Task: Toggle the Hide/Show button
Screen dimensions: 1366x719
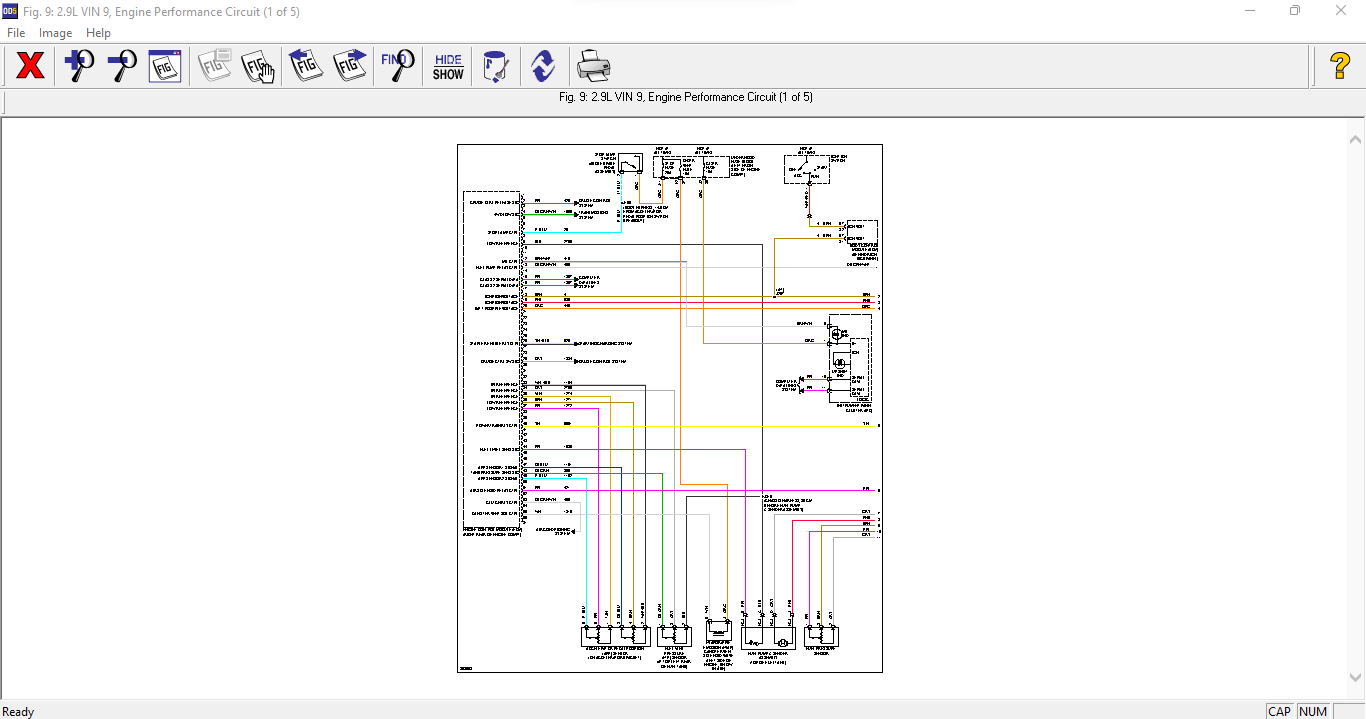Action: coord(448,67)
